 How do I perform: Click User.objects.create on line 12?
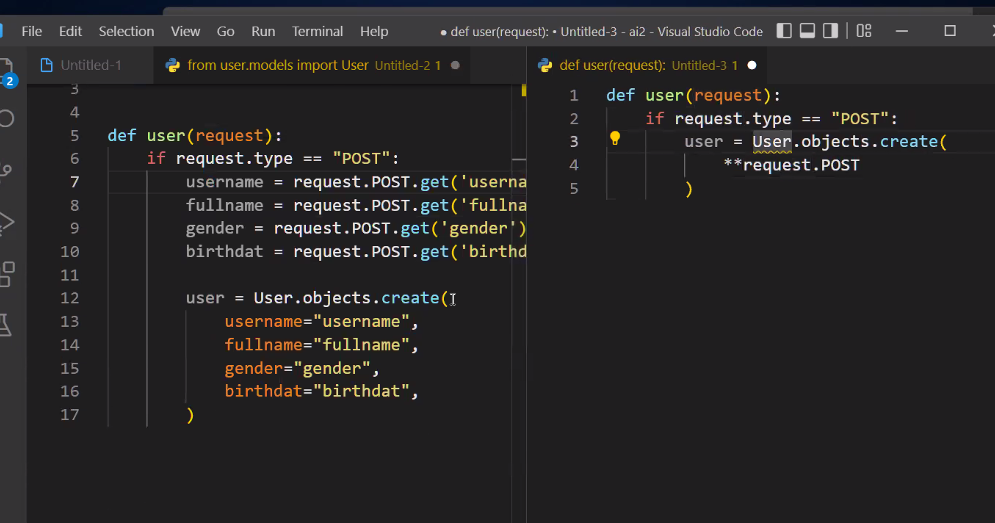pos(346,298)
